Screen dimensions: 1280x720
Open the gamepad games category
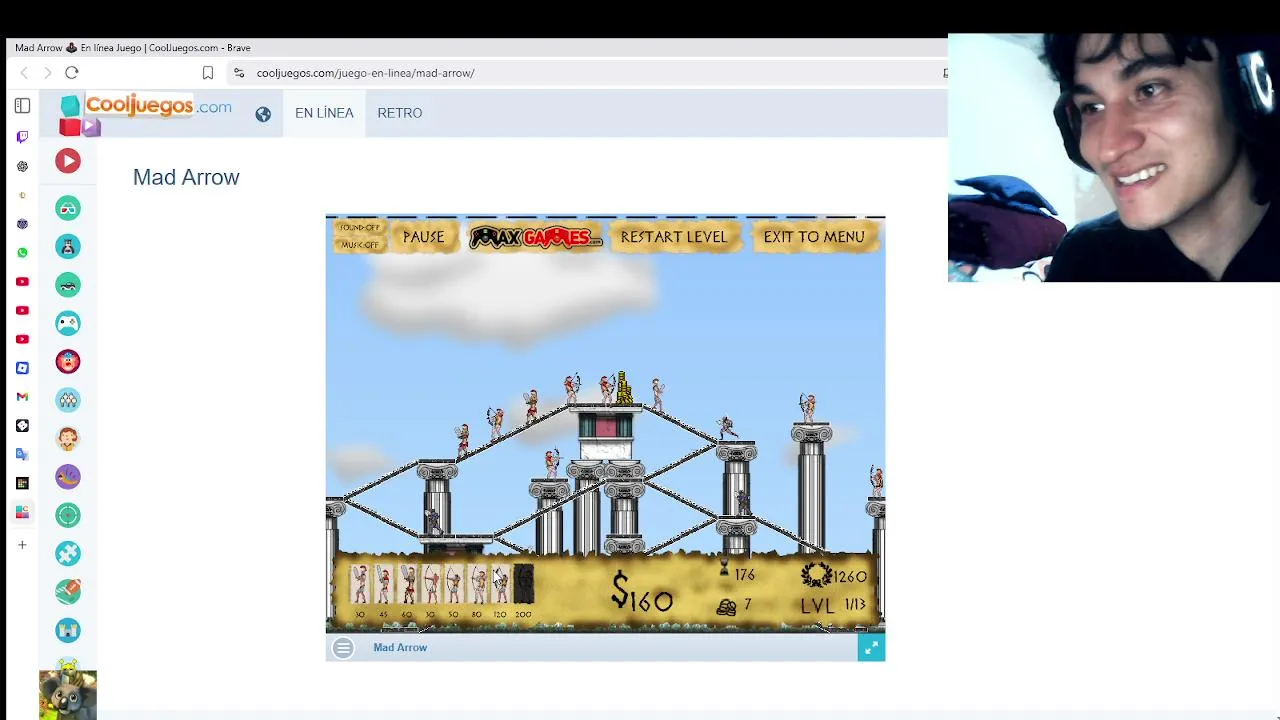[68, 323]
